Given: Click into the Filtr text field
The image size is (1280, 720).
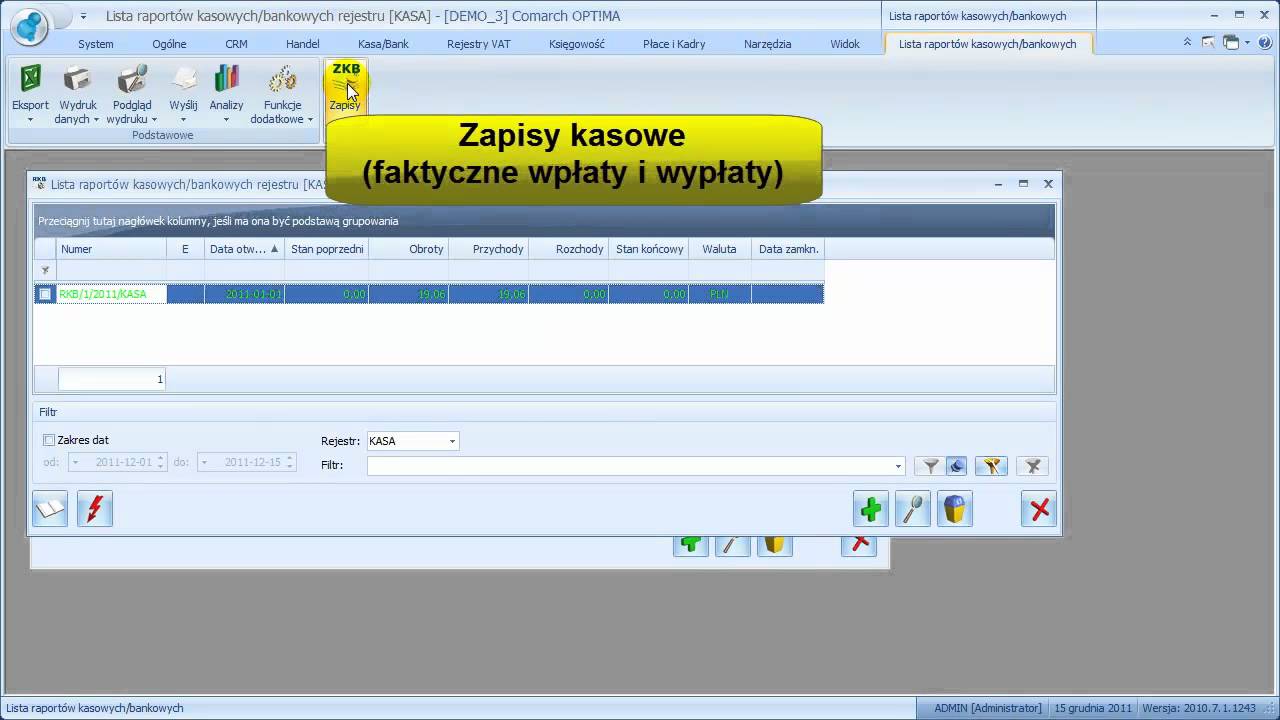Looking at the screenshot, I should [629, 466].
